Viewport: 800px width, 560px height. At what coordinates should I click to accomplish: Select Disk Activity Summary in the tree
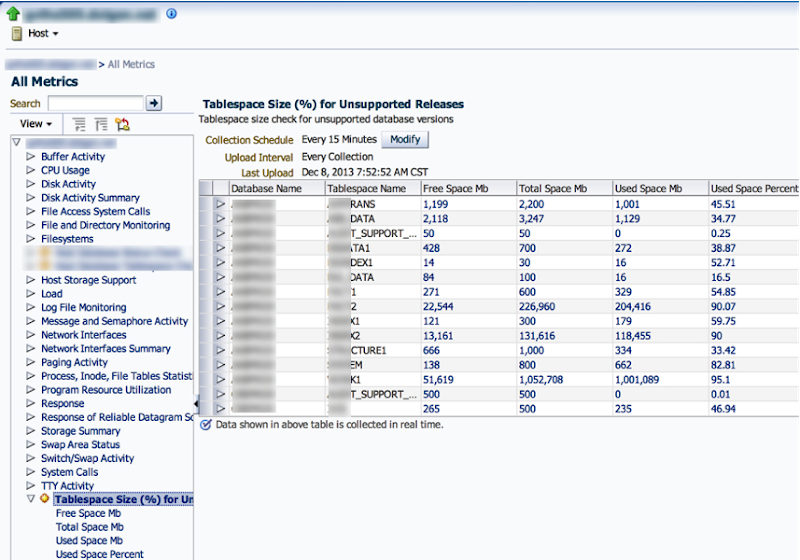(90, 198)
